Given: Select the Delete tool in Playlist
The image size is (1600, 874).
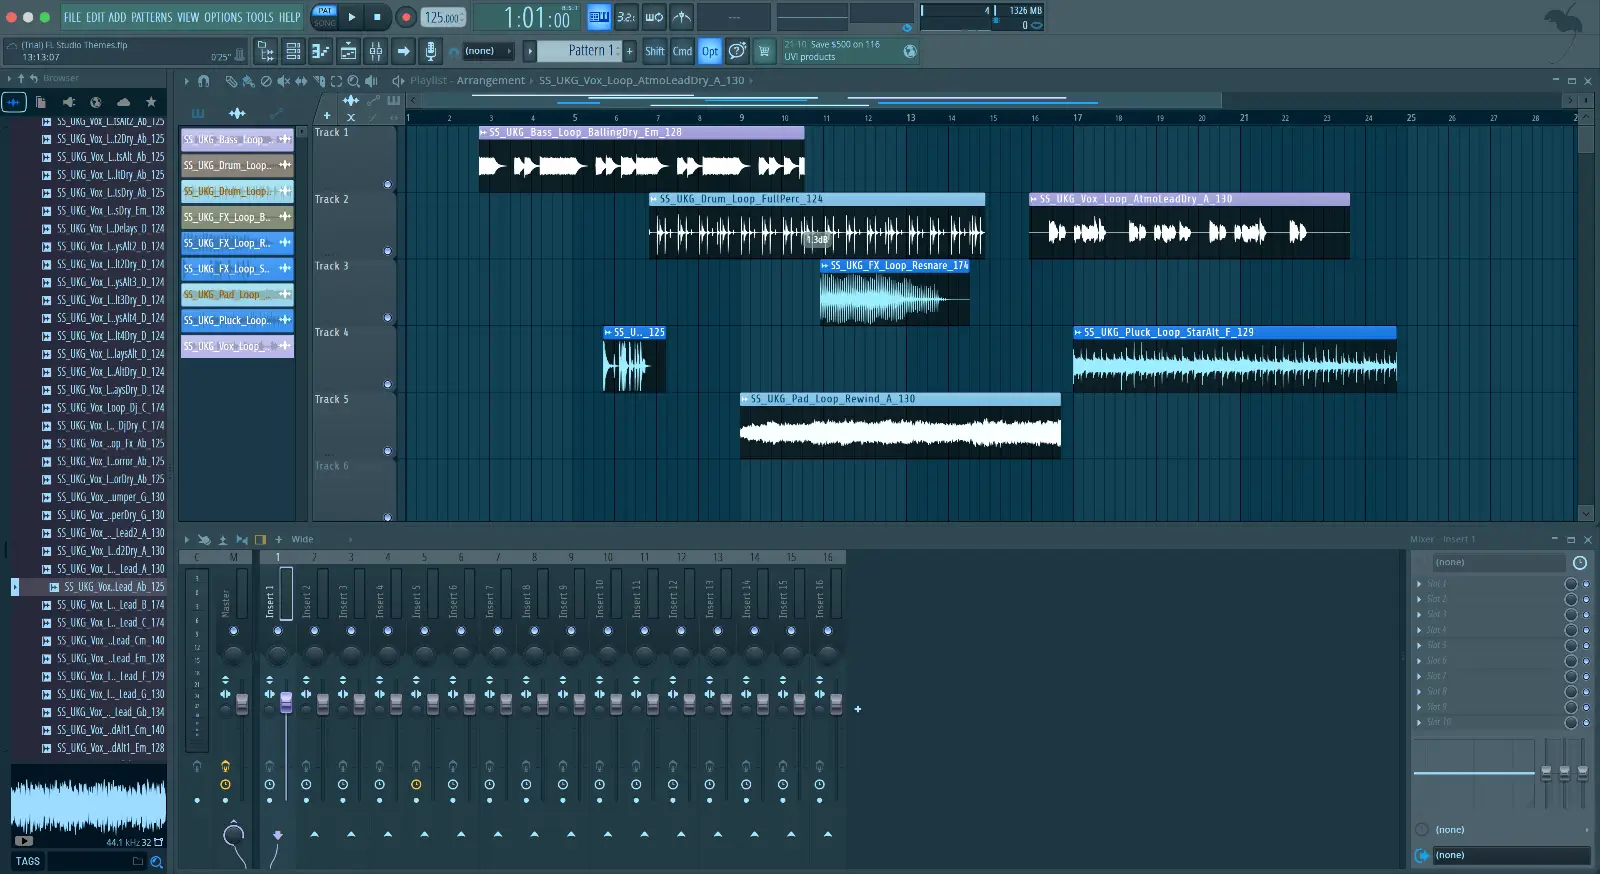Looking at the screenshot, I should (x=266, y=81).
